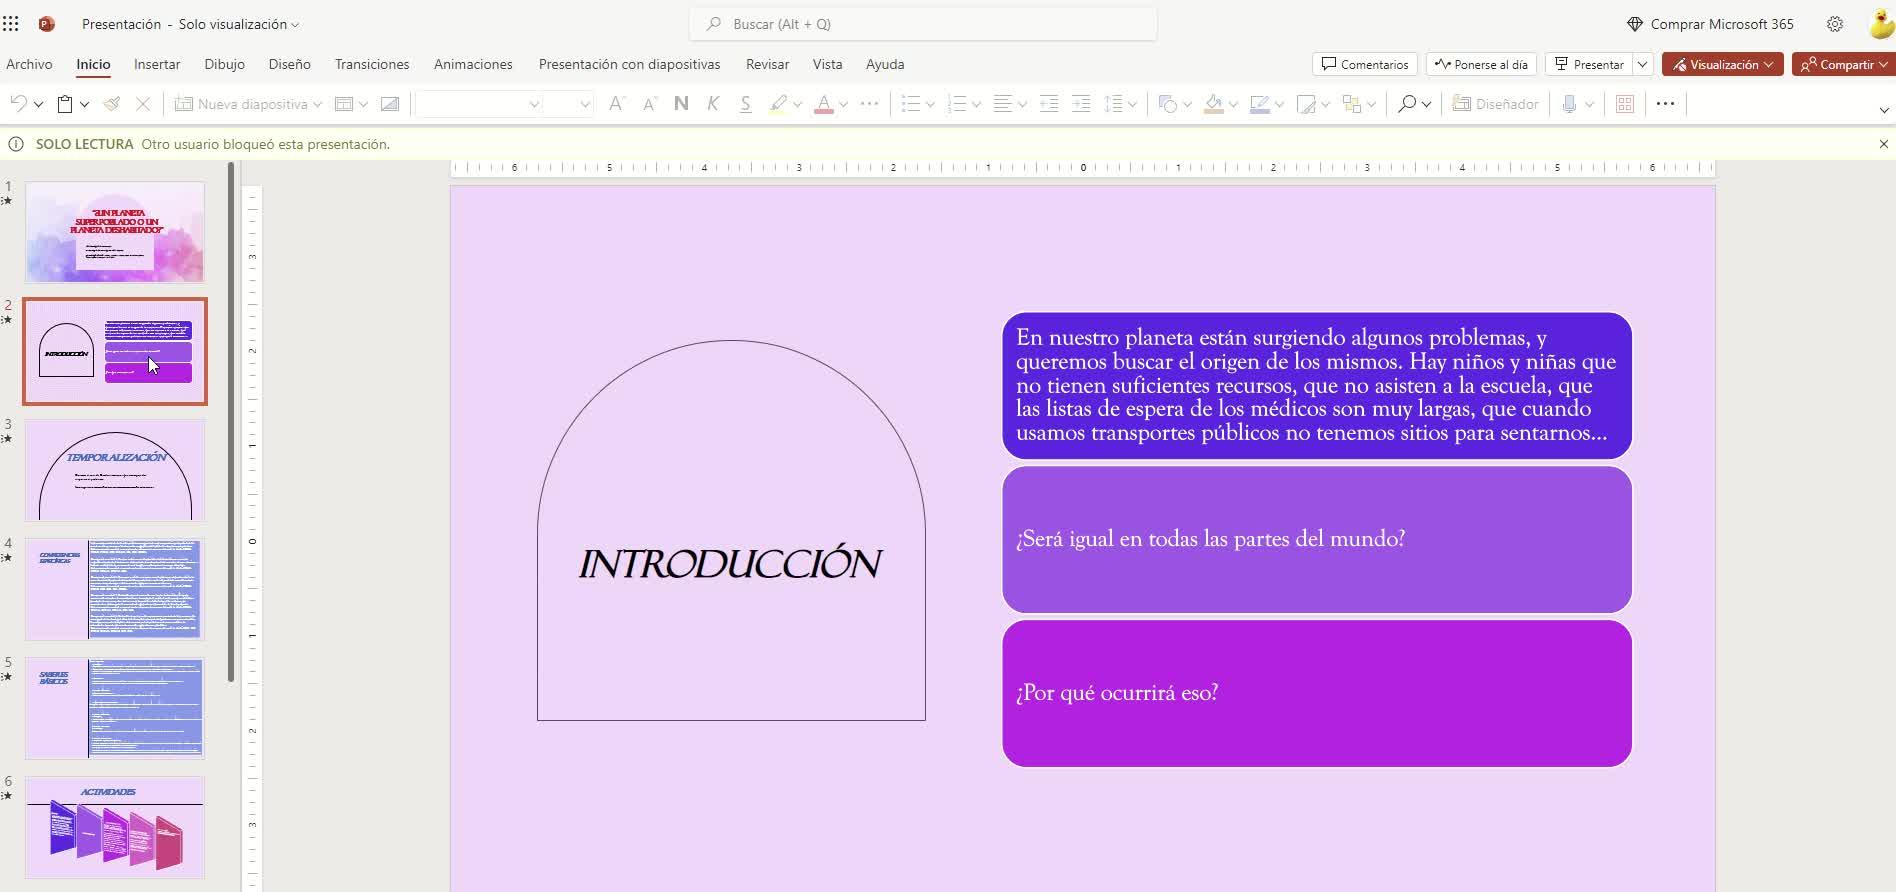Open the search magnifier tool in ribbon
Image resolution: width=1896 pixels, height=892 pixels.
[x=1407, y=104]
